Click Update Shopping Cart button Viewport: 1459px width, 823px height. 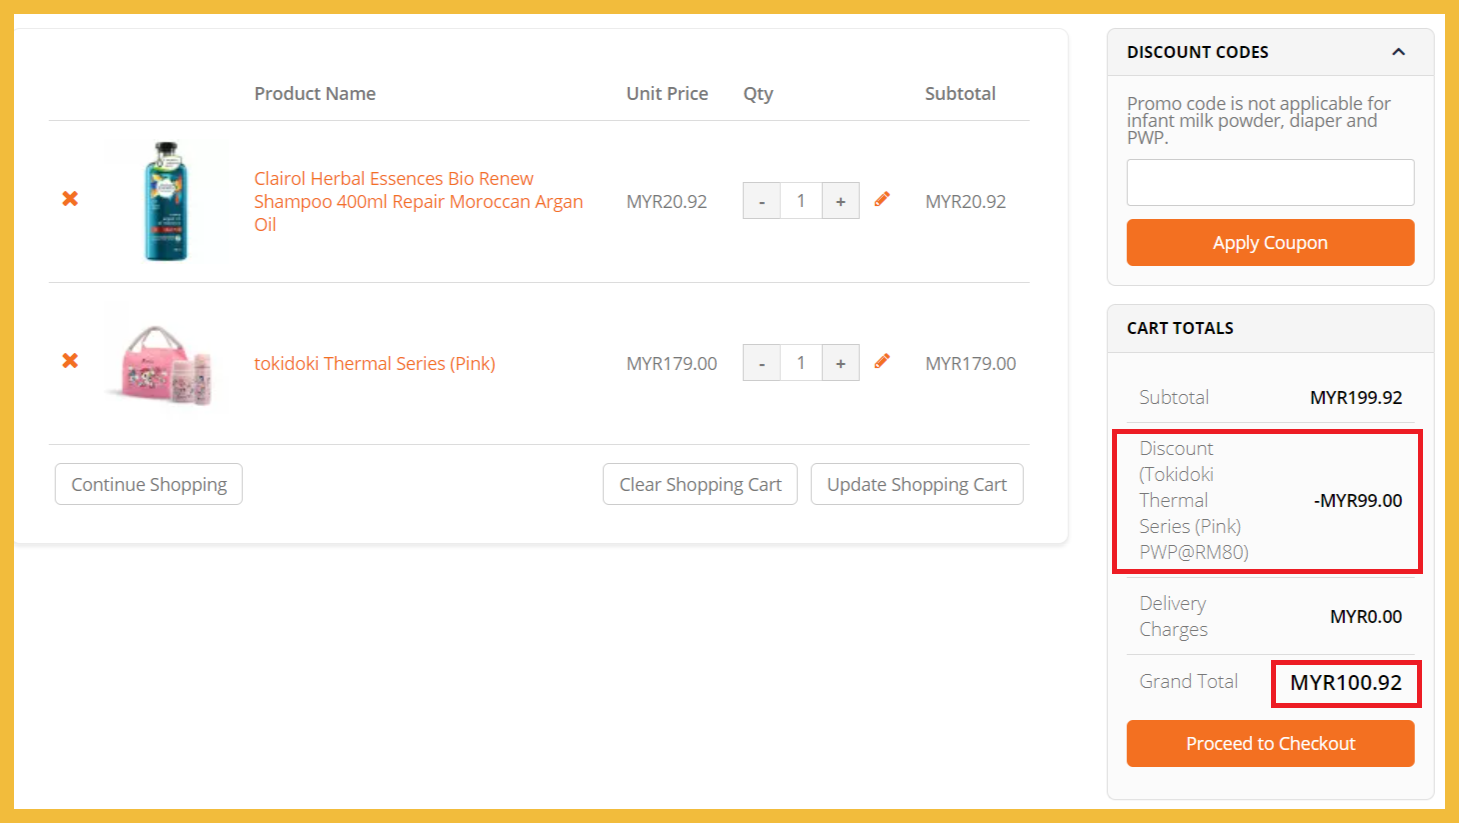click(916, 484)
